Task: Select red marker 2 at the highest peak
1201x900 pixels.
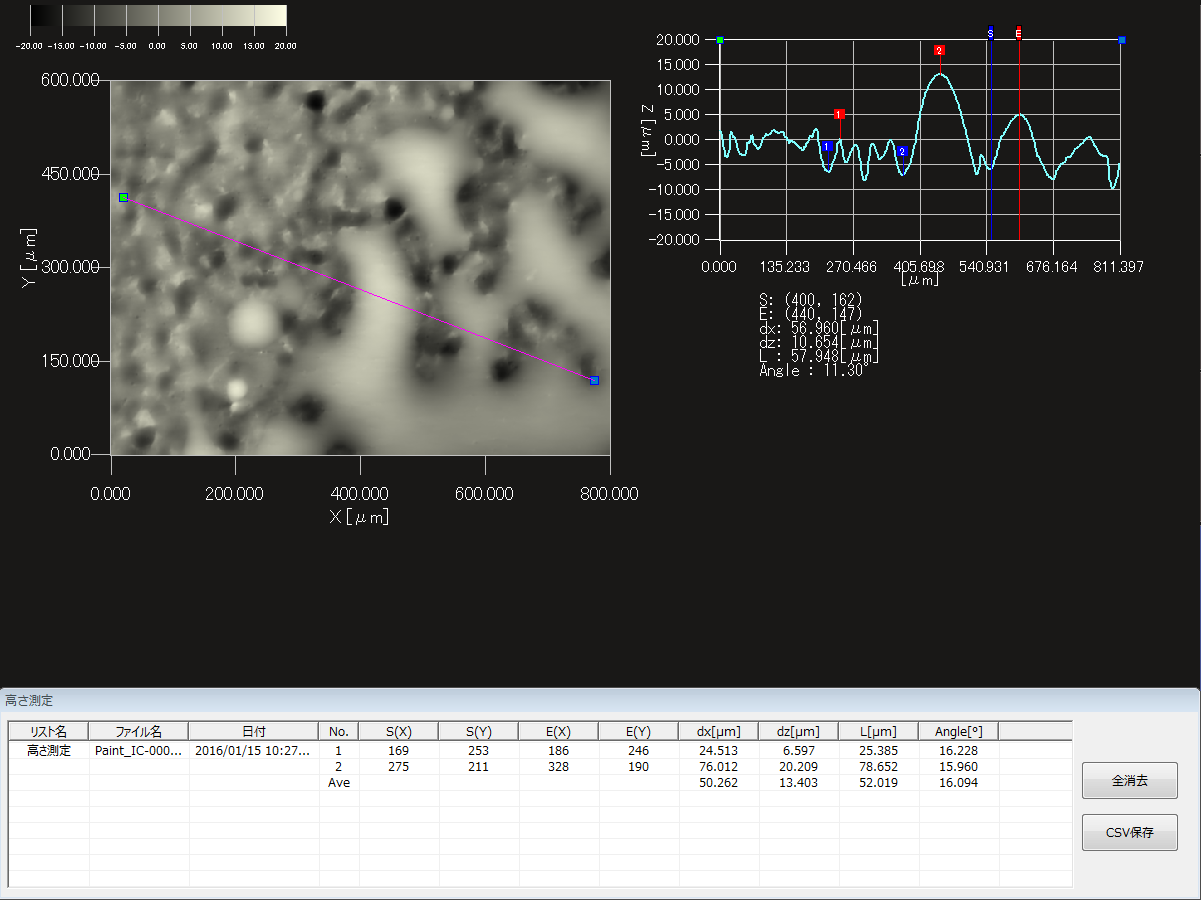Action: point(939,50)
